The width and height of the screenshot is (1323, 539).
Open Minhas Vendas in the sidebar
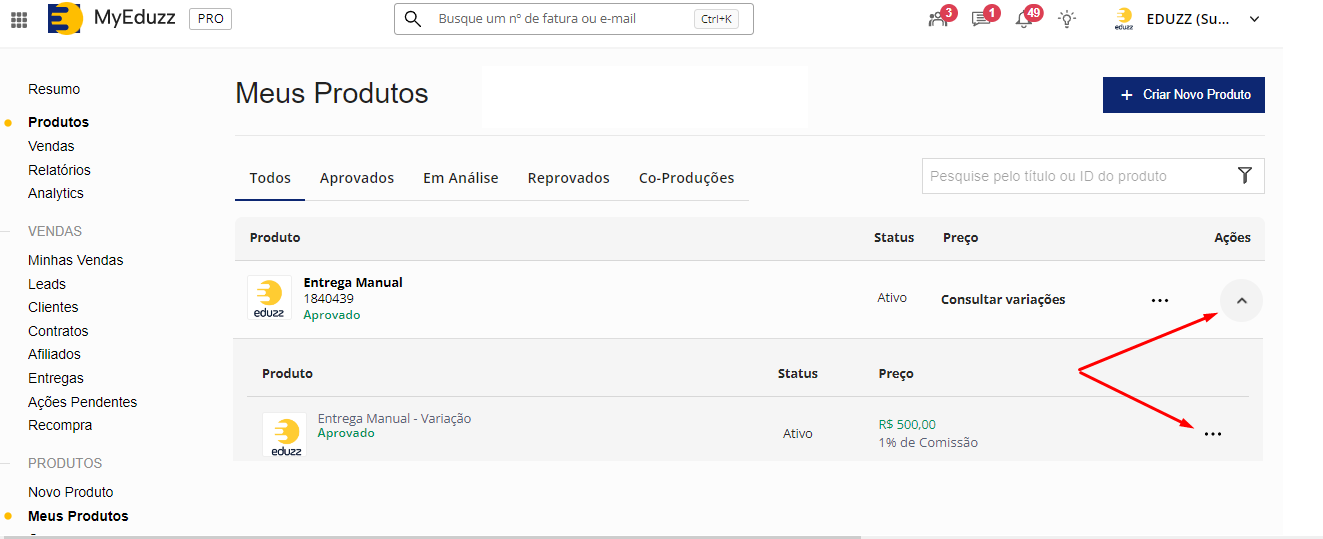[76, 260]
